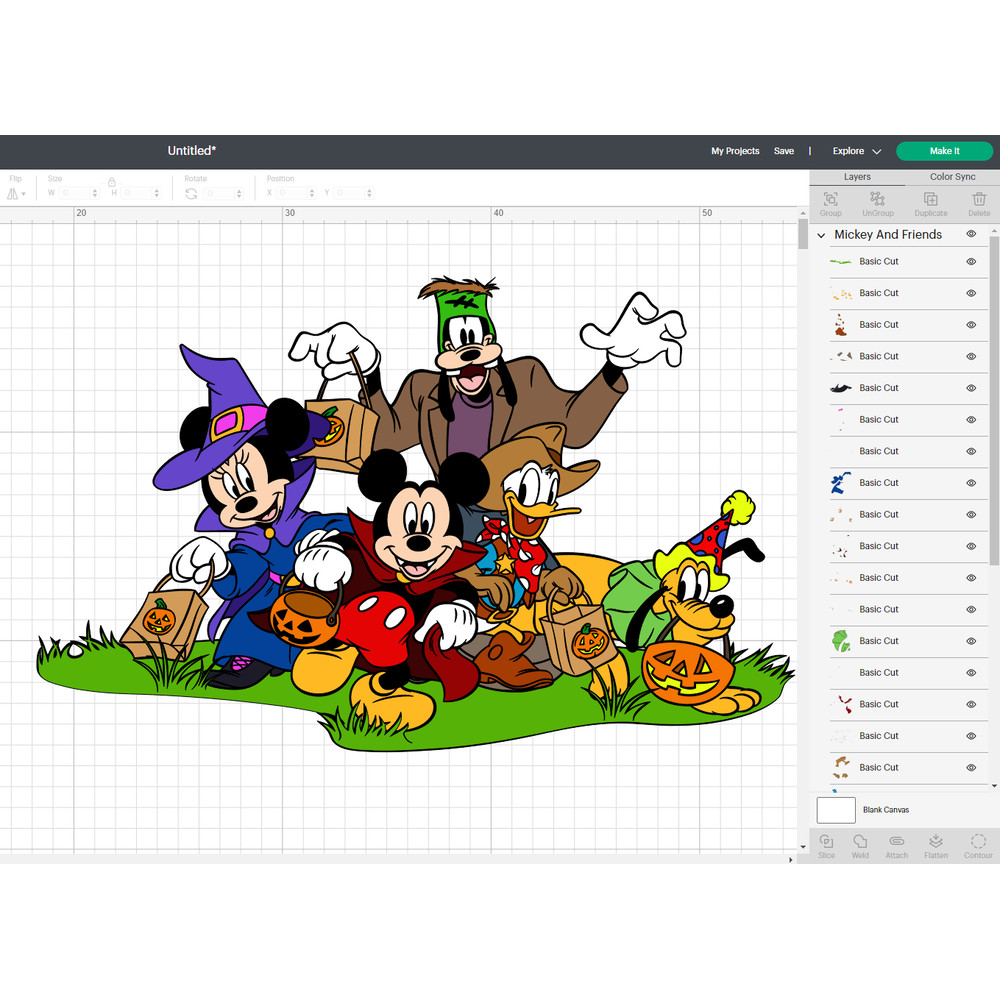Select the Layers tab
This screenshot has height=1000, width=1000.
click(x=857, y=176)
